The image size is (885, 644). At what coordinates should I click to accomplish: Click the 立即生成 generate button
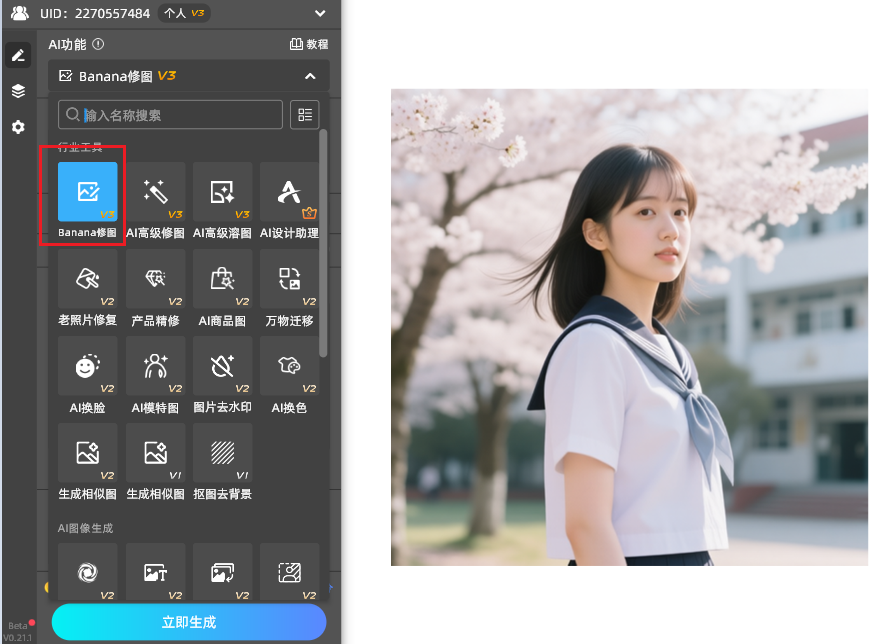[189, 622]
